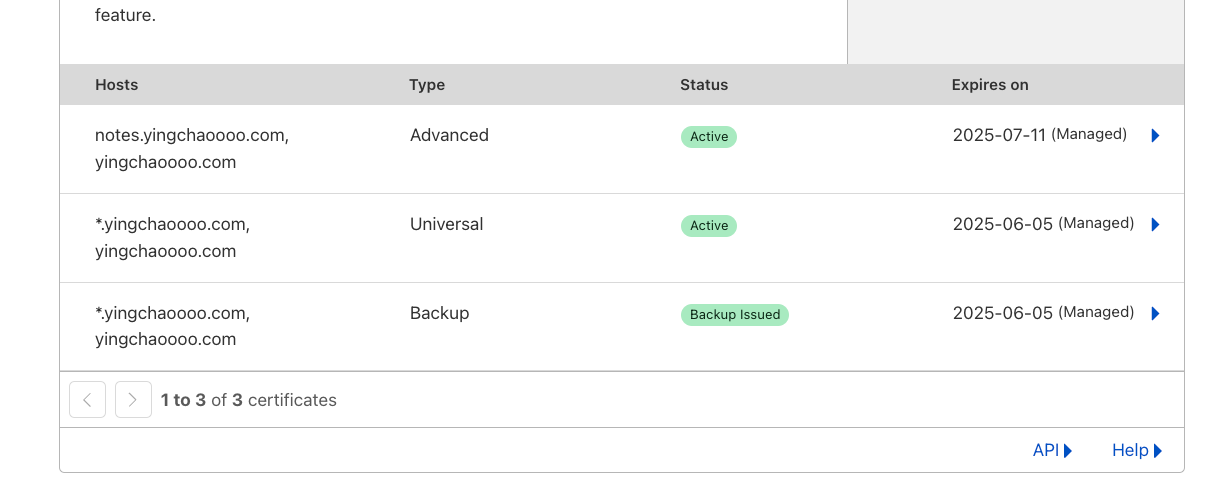Expand the Backup certificate row arrow
Image resolution: width=1219 pixels, height=482 pixels.
tap(1155, 313)
